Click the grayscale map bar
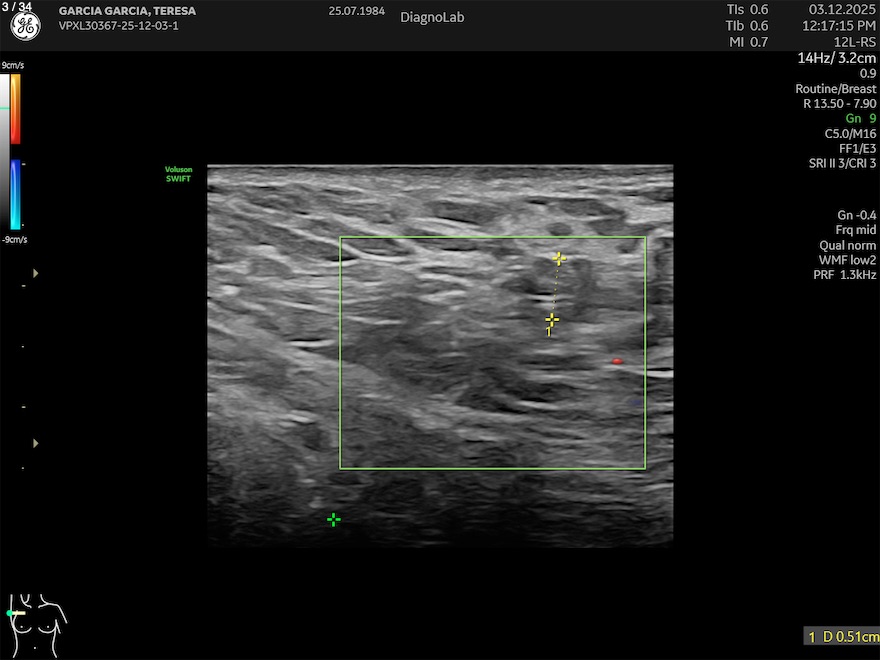This screenshot has height=660, width=880. 5,150
